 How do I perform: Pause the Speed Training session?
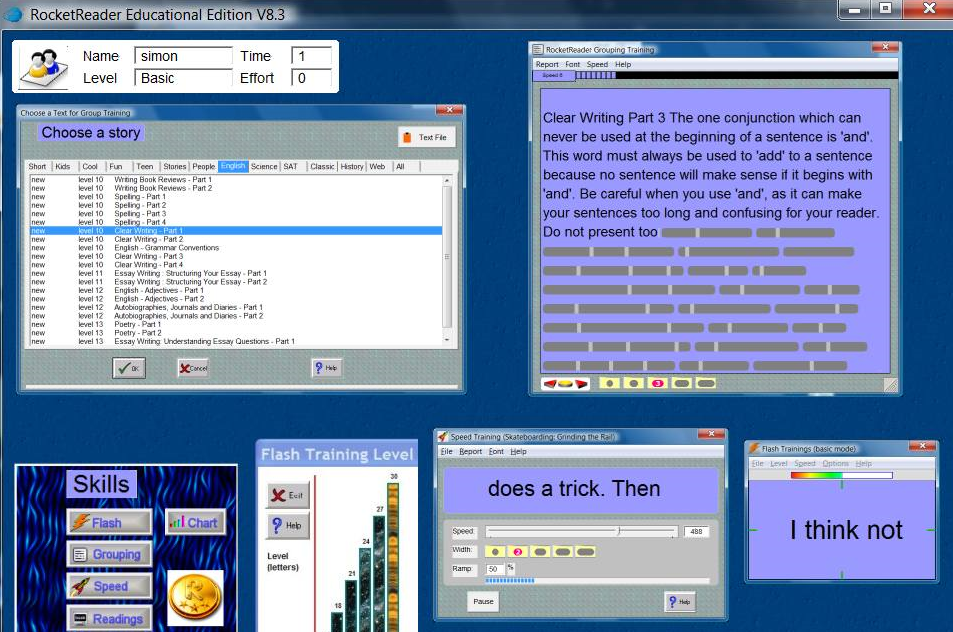(483, 602)
